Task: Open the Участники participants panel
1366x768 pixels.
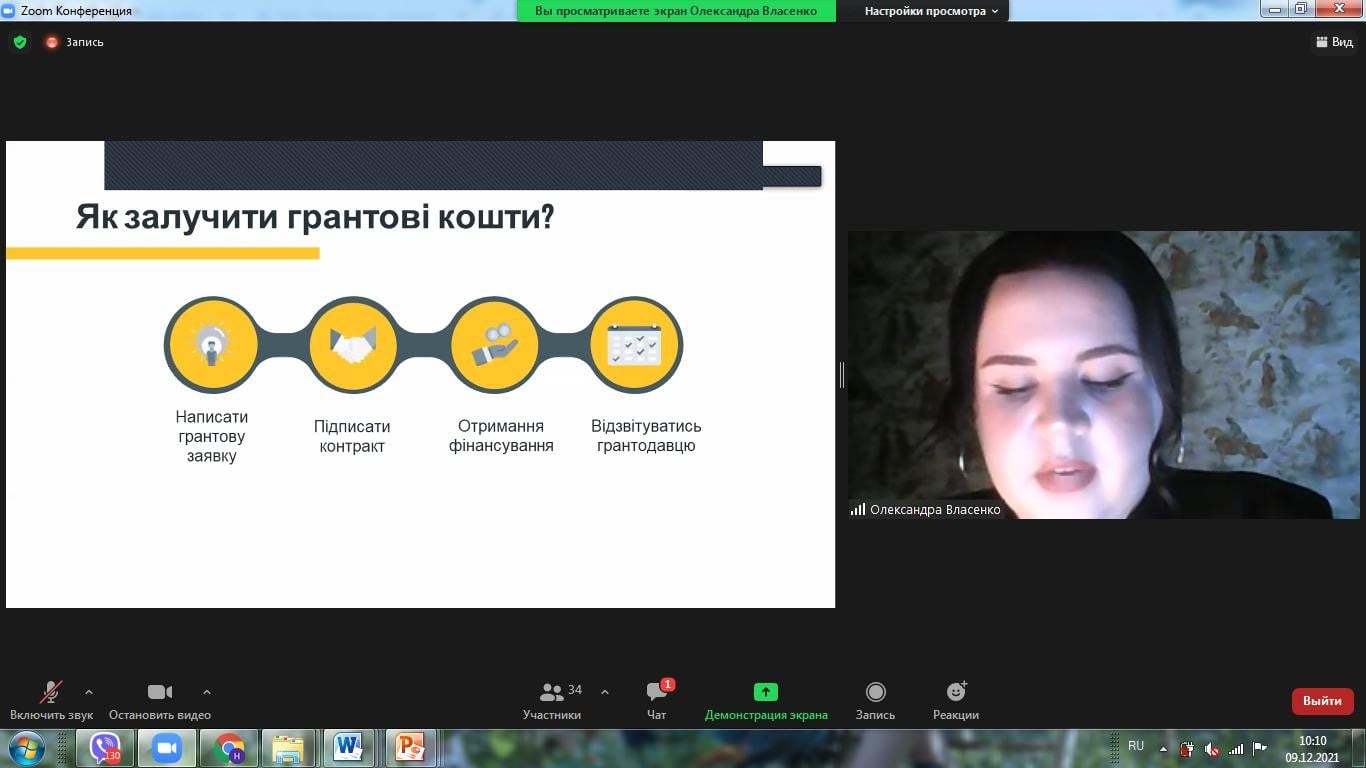Action: [x=552, y=700]
